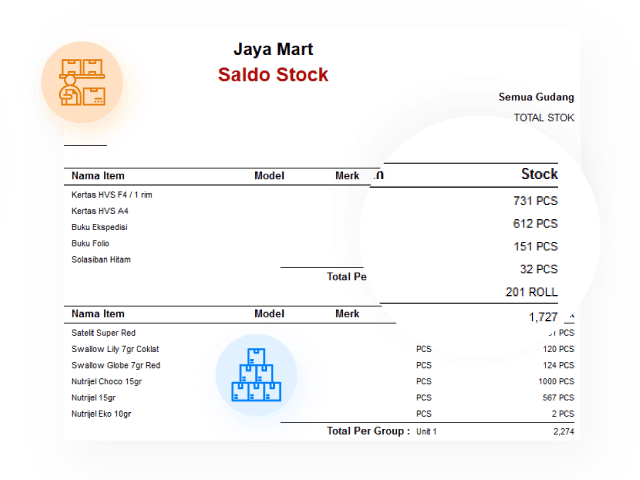Select the Satelit Super Red item

(103, 333)
